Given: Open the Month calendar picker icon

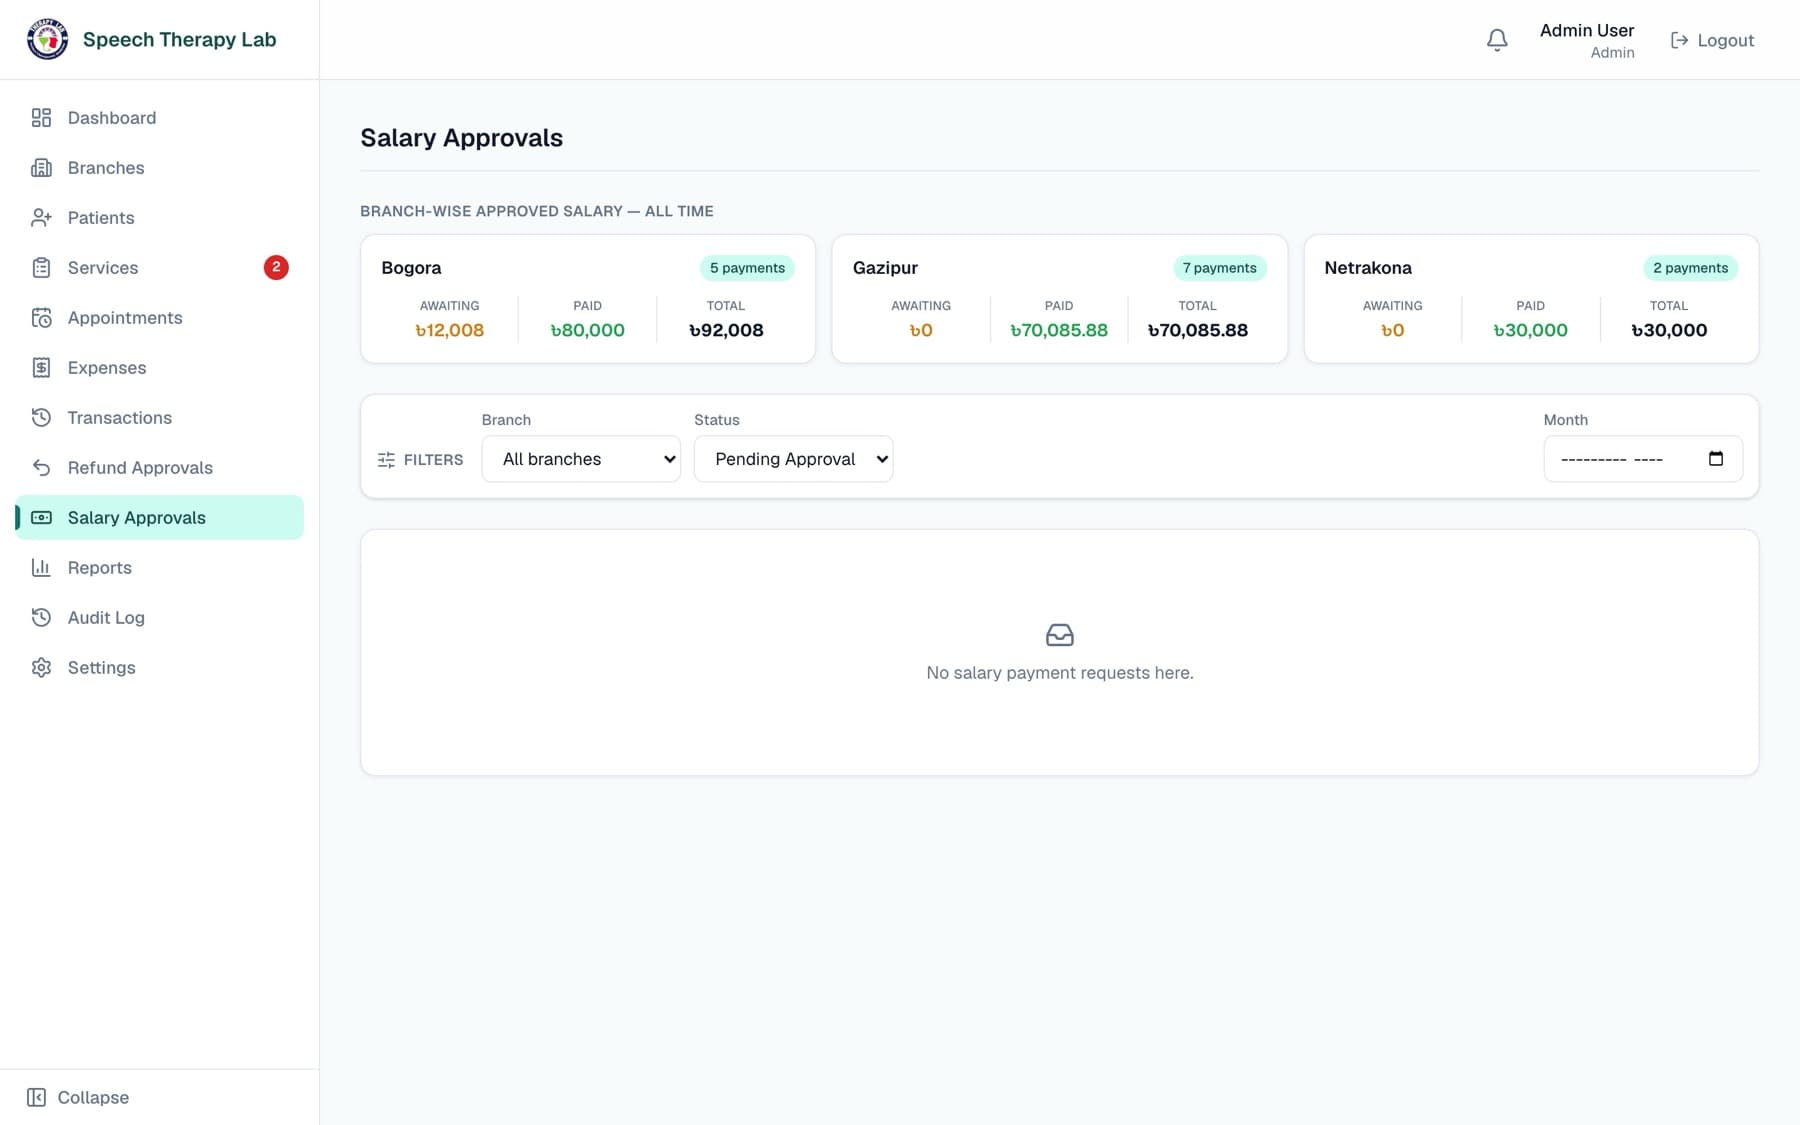Looking at the screenshot, I should pos(1716,459).
